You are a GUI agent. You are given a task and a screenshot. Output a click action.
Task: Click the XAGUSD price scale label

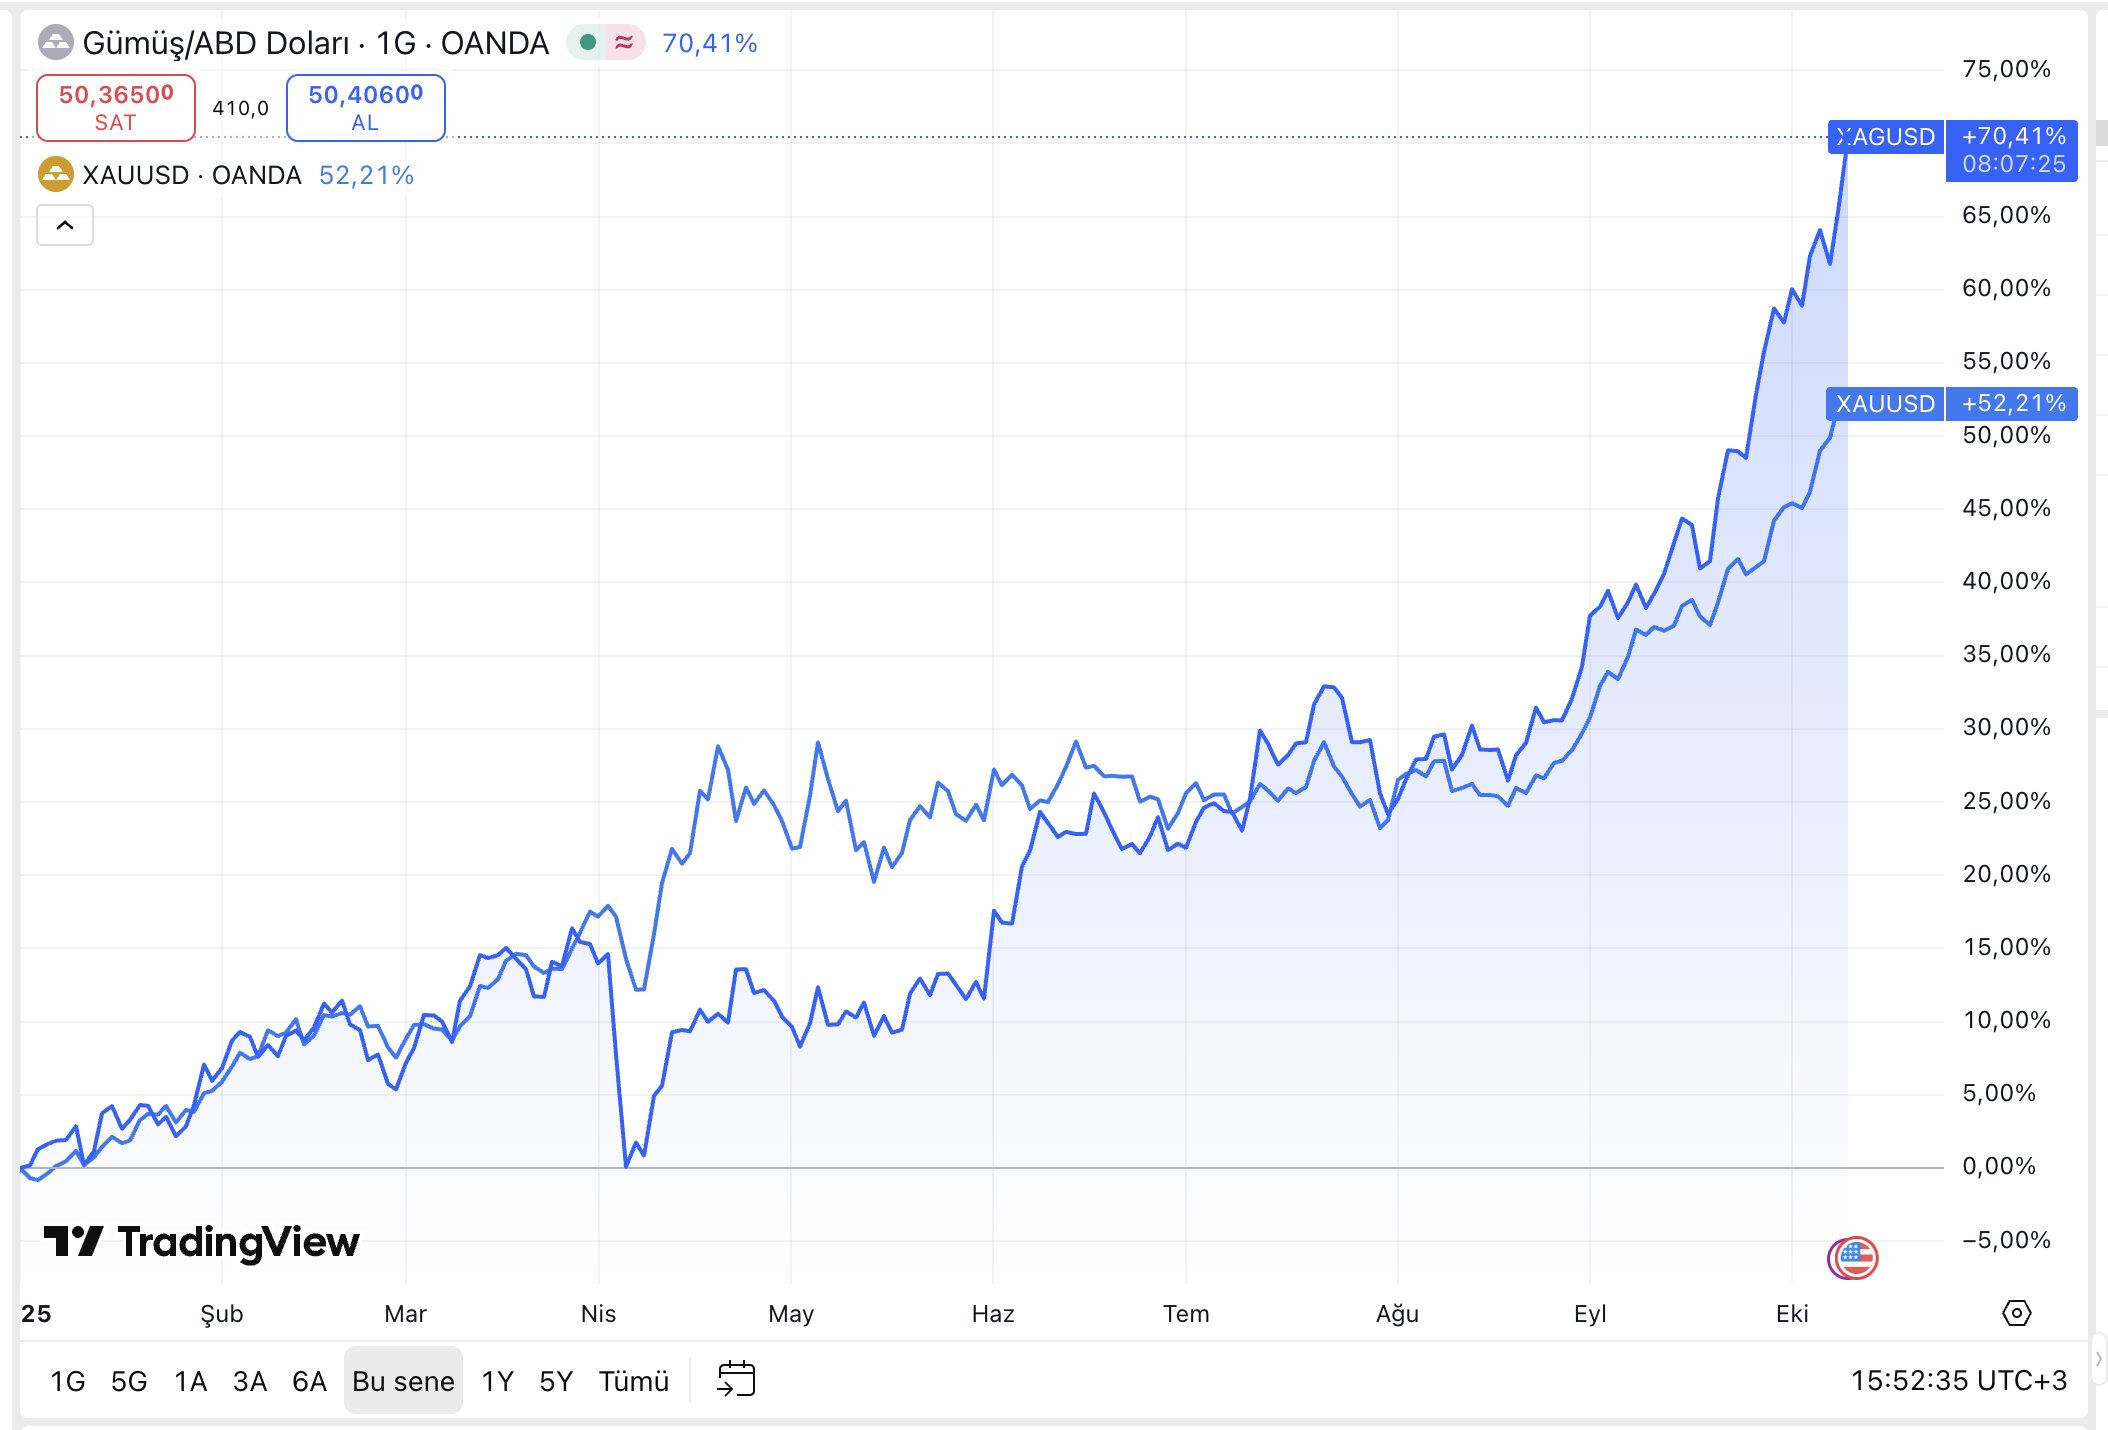coord(1886,137)
